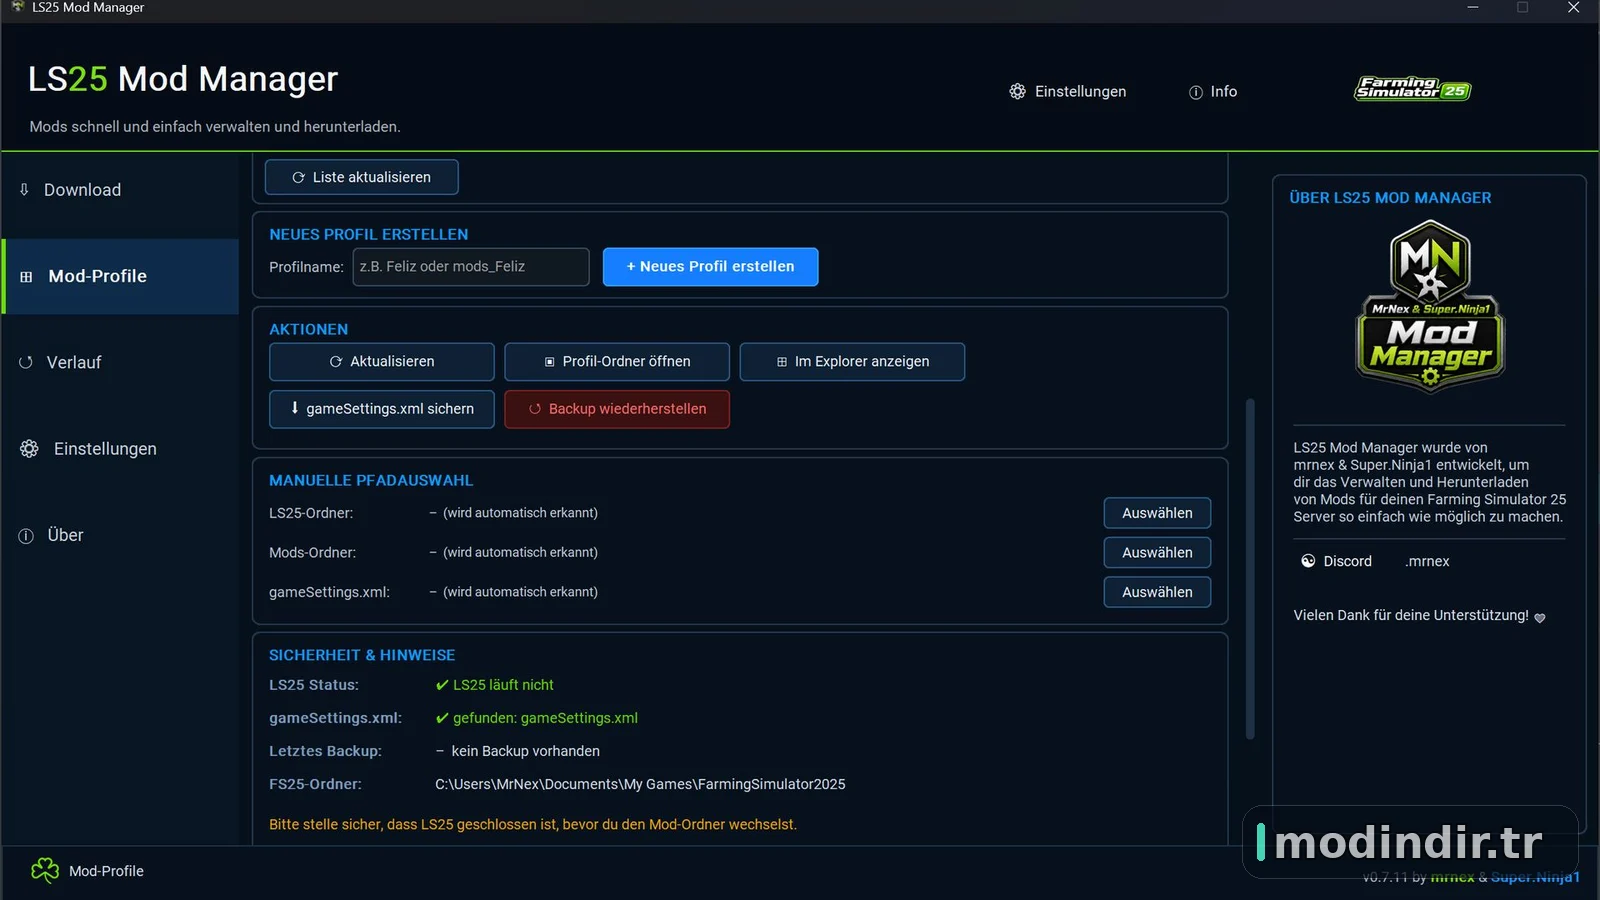Click the sidebar Einstellungen gear icon
1600x900 pixels.
(x=29, y=449)
